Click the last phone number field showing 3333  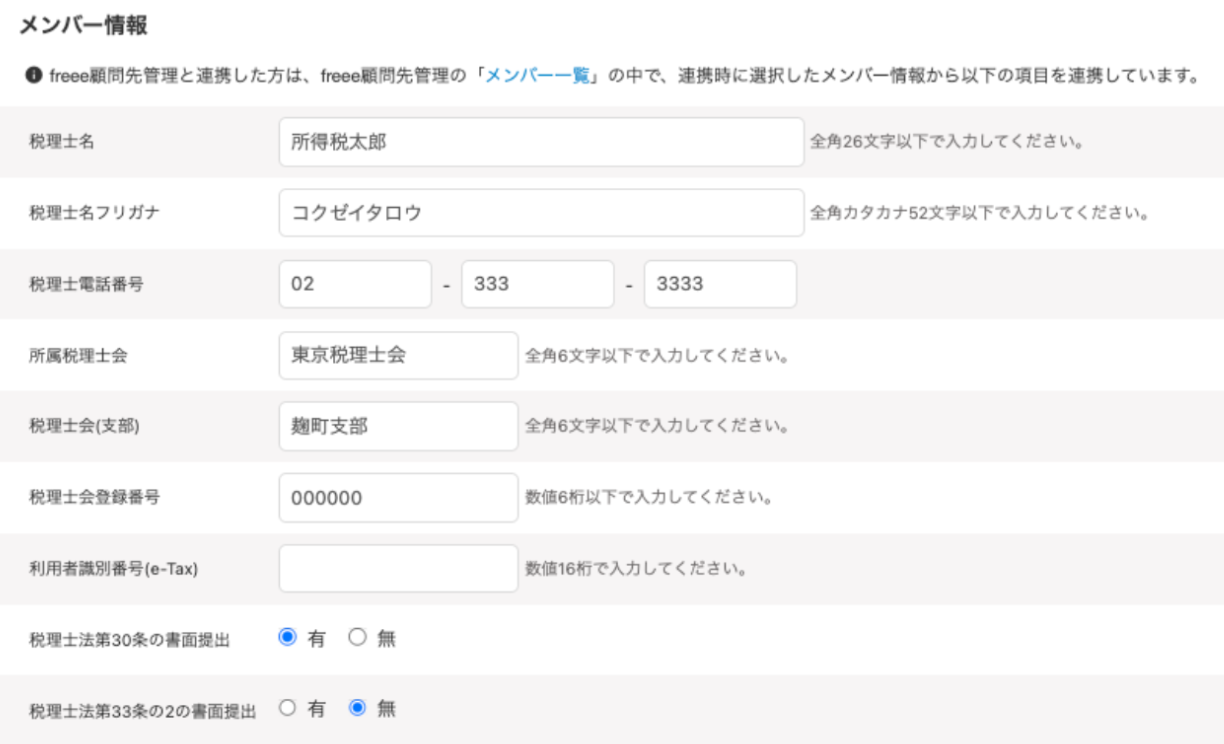click(720, 284)
